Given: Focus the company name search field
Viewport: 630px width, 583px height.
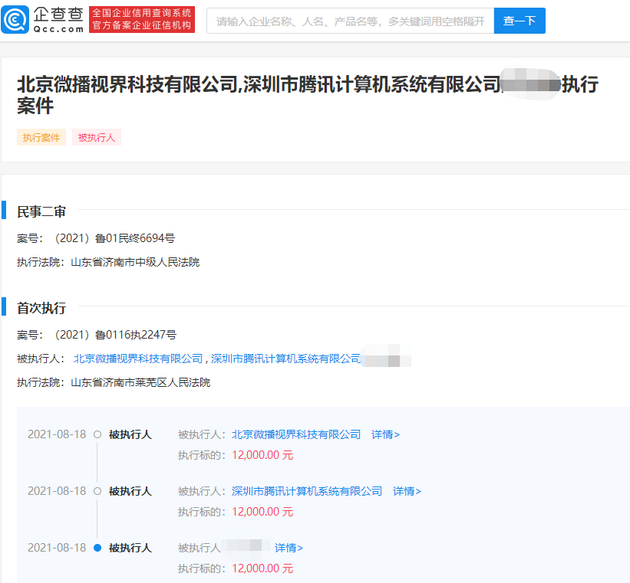Looking at the screenshot, I should coord(350,21).
